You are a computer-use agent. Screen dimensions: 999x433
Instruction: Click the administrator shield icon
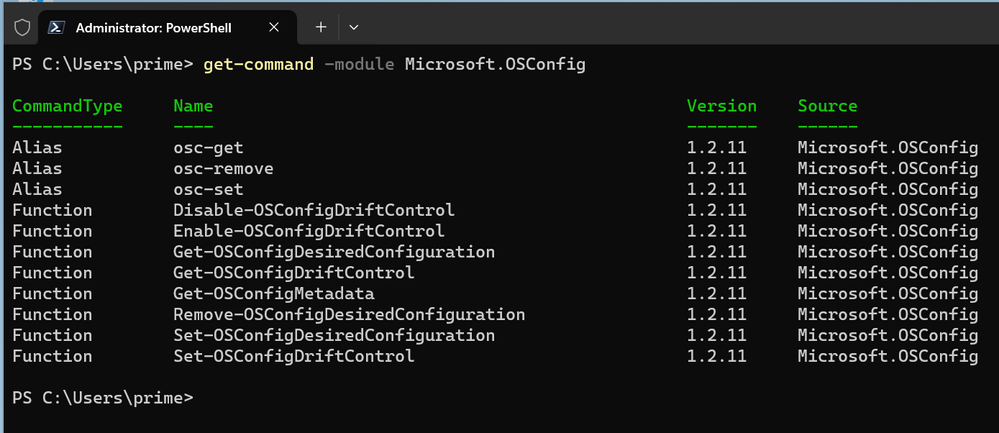point(21,28)
